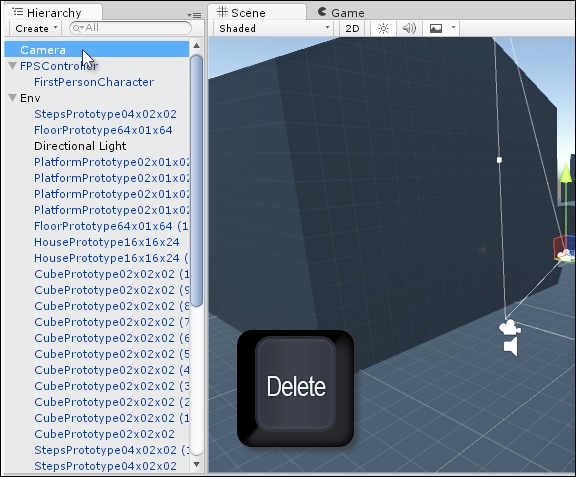Image resolution: width=576 pixels, height=477 pixels.
Task: Switch to the Game tab
Action: click(341, 12)
